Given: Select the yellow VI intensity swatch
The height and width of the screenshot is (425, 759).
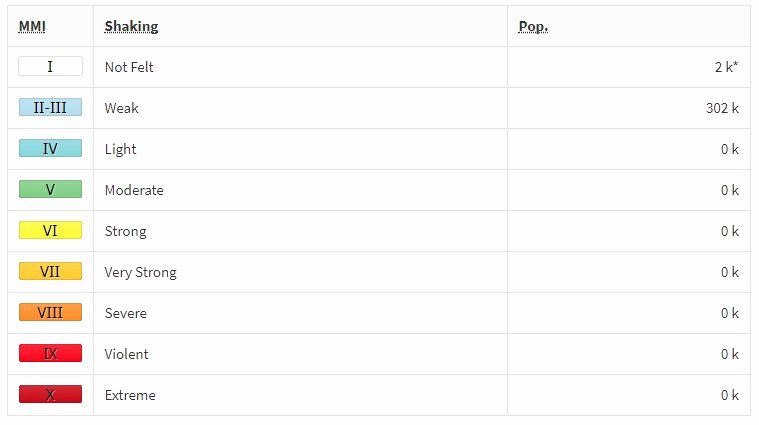Looking at the screenshot, I should [x=50, y=230].
